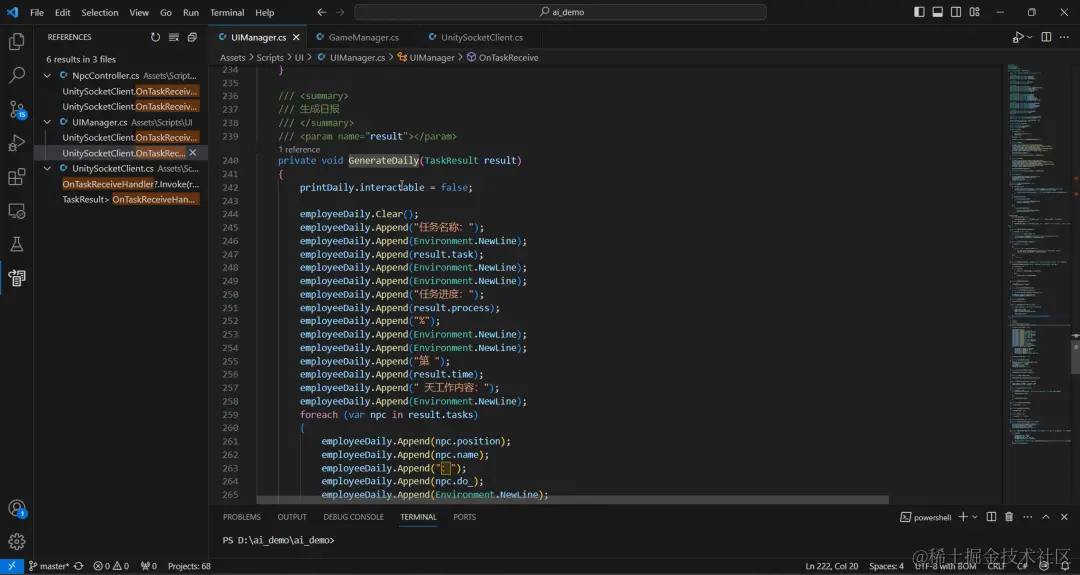Open the File menu
Viewport: 1080px width, 575px height.
(37, 12)
